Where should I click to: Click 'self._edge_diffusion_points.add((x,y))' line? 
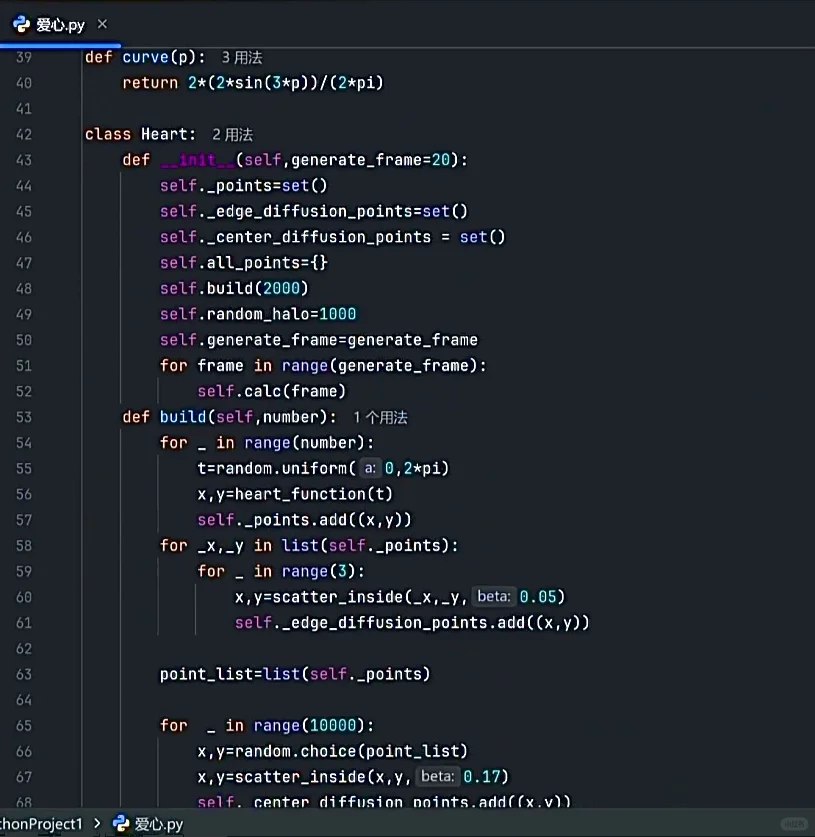pyautogui.click(x=412, y=623)
